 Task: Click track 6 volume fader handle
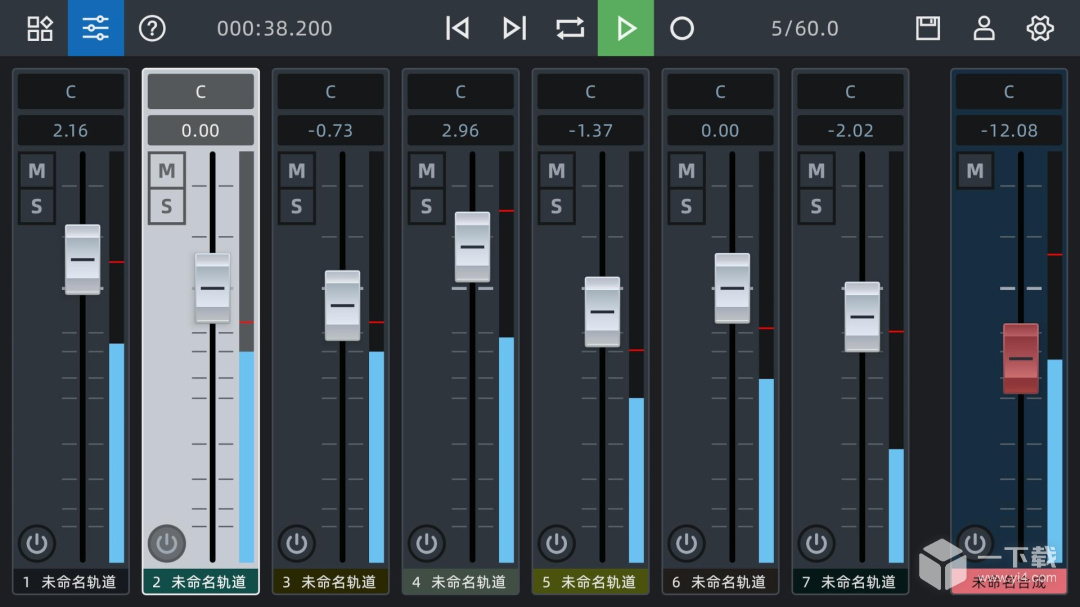(732, 288)
